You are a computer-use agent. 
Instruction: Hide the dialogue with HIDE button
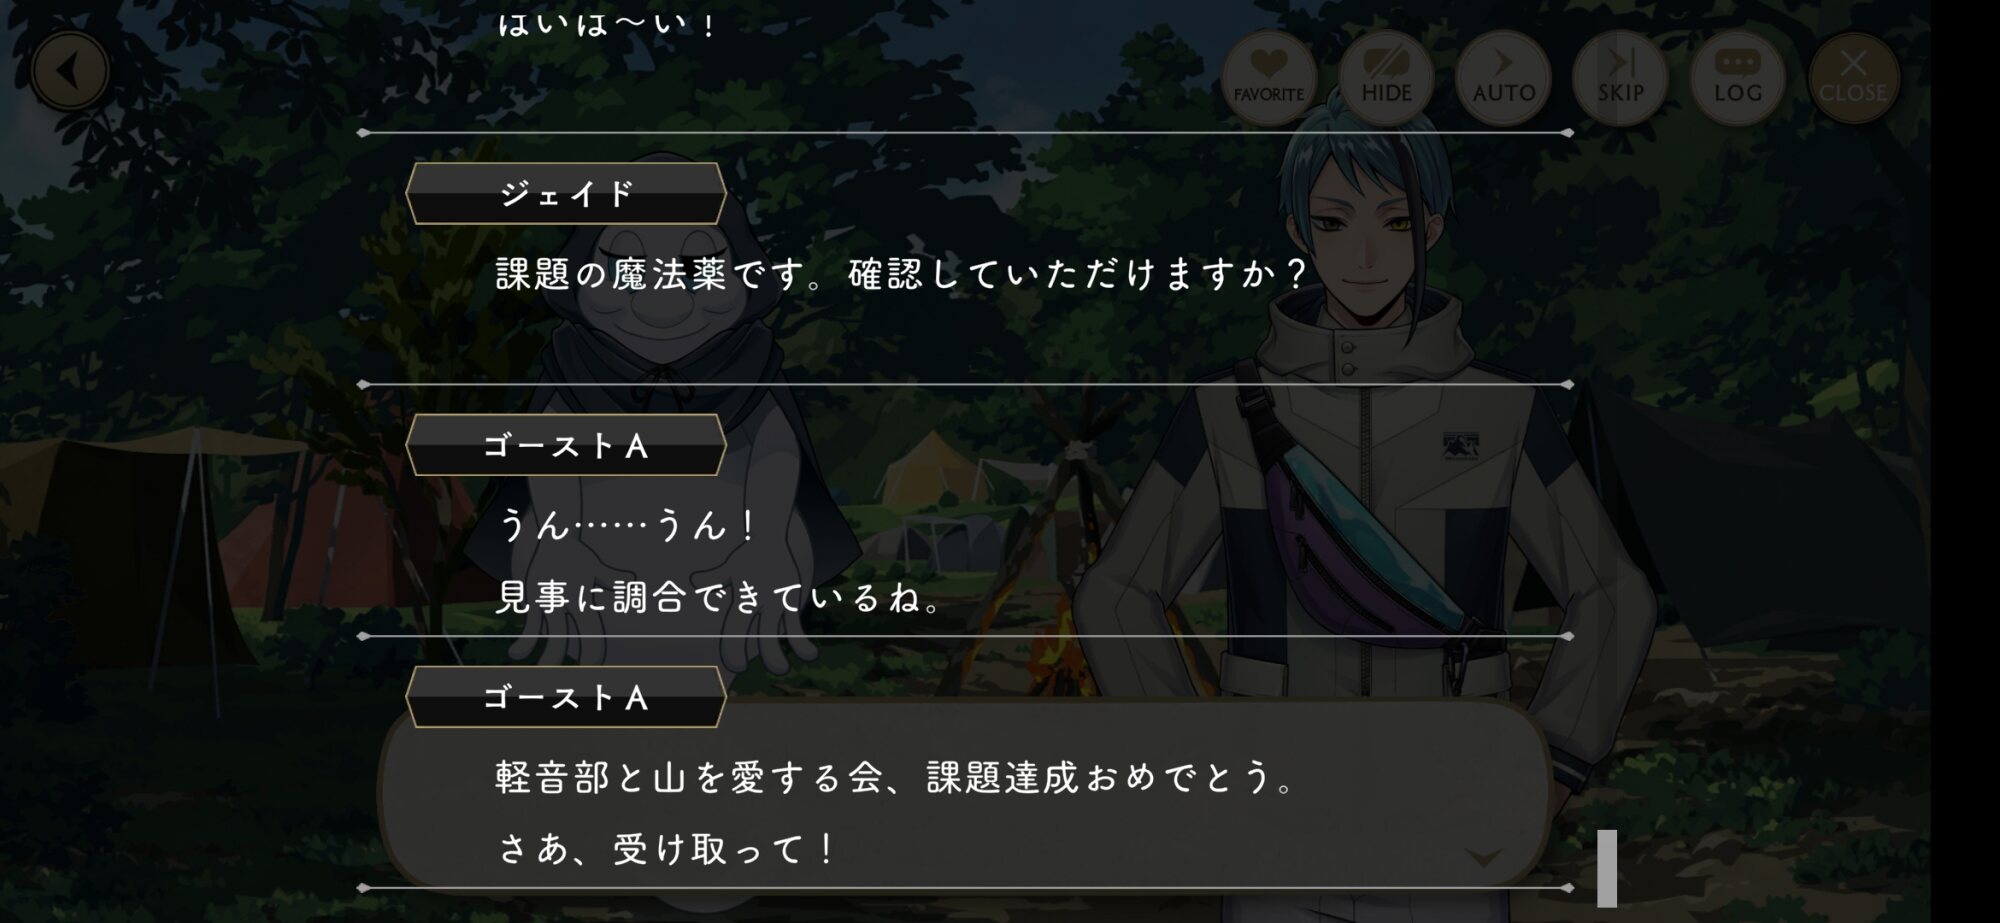pos(1386,78)
